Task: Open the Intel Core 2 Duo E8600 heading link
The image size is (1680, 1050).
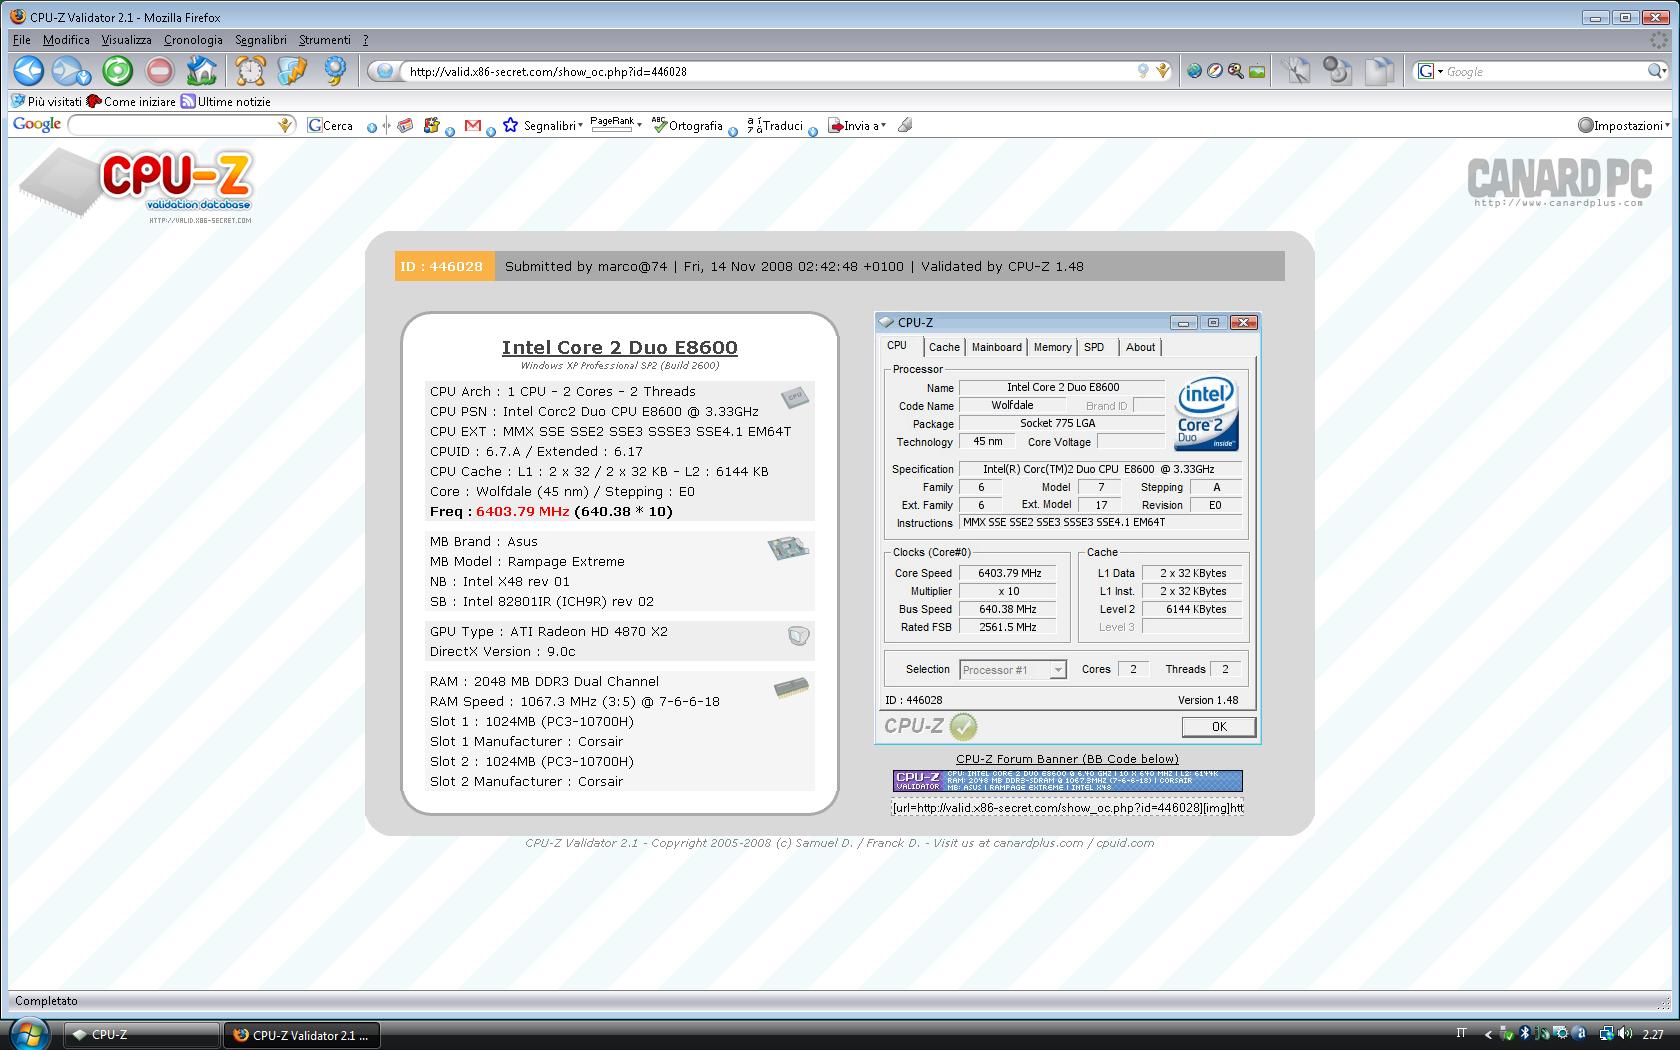Action: pyautogui.click(x=619, y=347)
